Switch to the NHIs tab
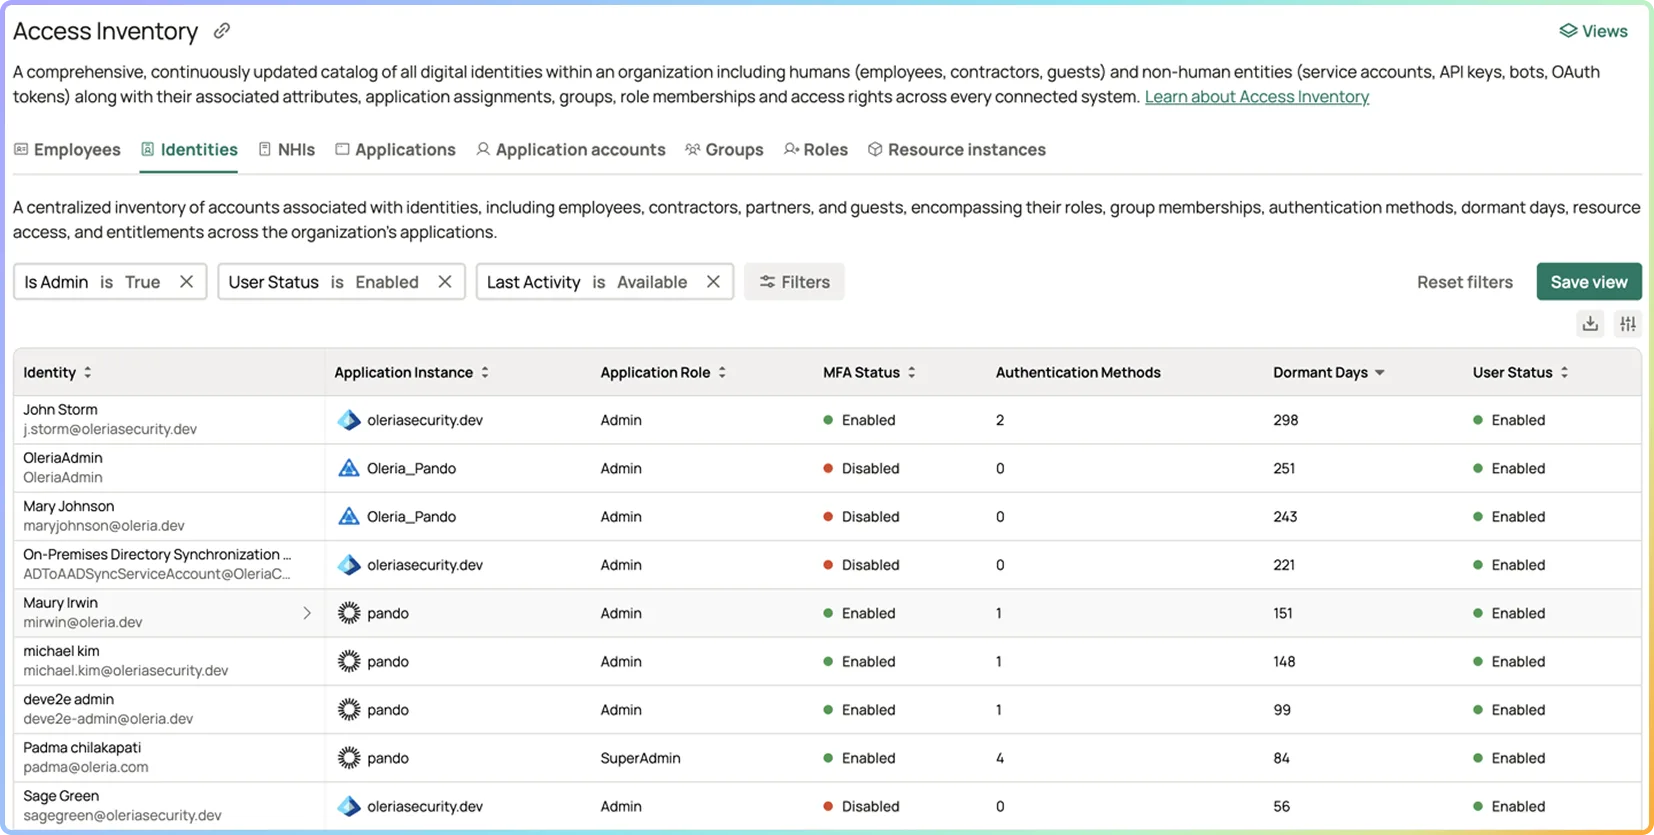Viewport: 1654px width, 835px height. (287, 149)
